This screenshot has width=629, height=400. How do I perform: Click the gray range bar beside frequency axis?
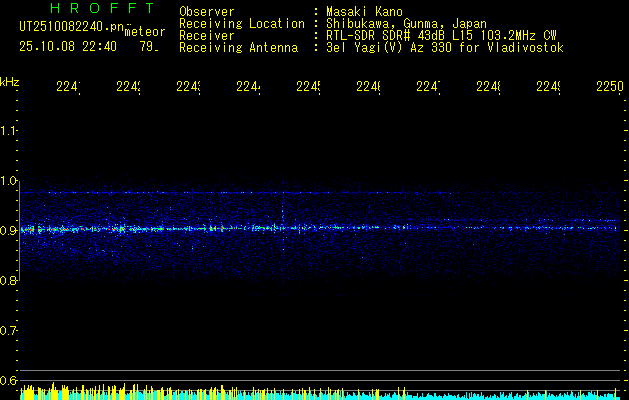(x=20, y=231)
